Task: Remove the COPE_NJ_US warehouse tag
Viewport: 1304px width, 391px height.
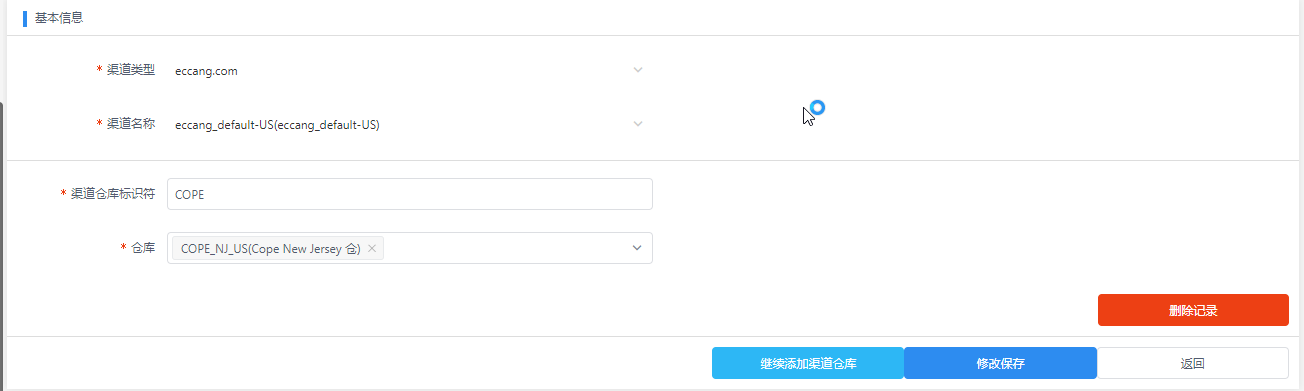Action: tap(372, 249)
